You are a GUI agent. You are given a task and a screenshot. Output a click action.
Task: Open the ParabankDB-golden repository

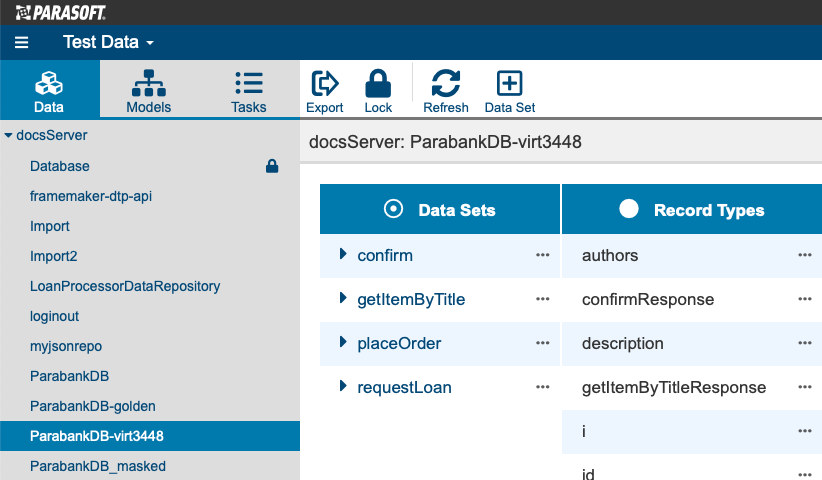click(93, 406)
